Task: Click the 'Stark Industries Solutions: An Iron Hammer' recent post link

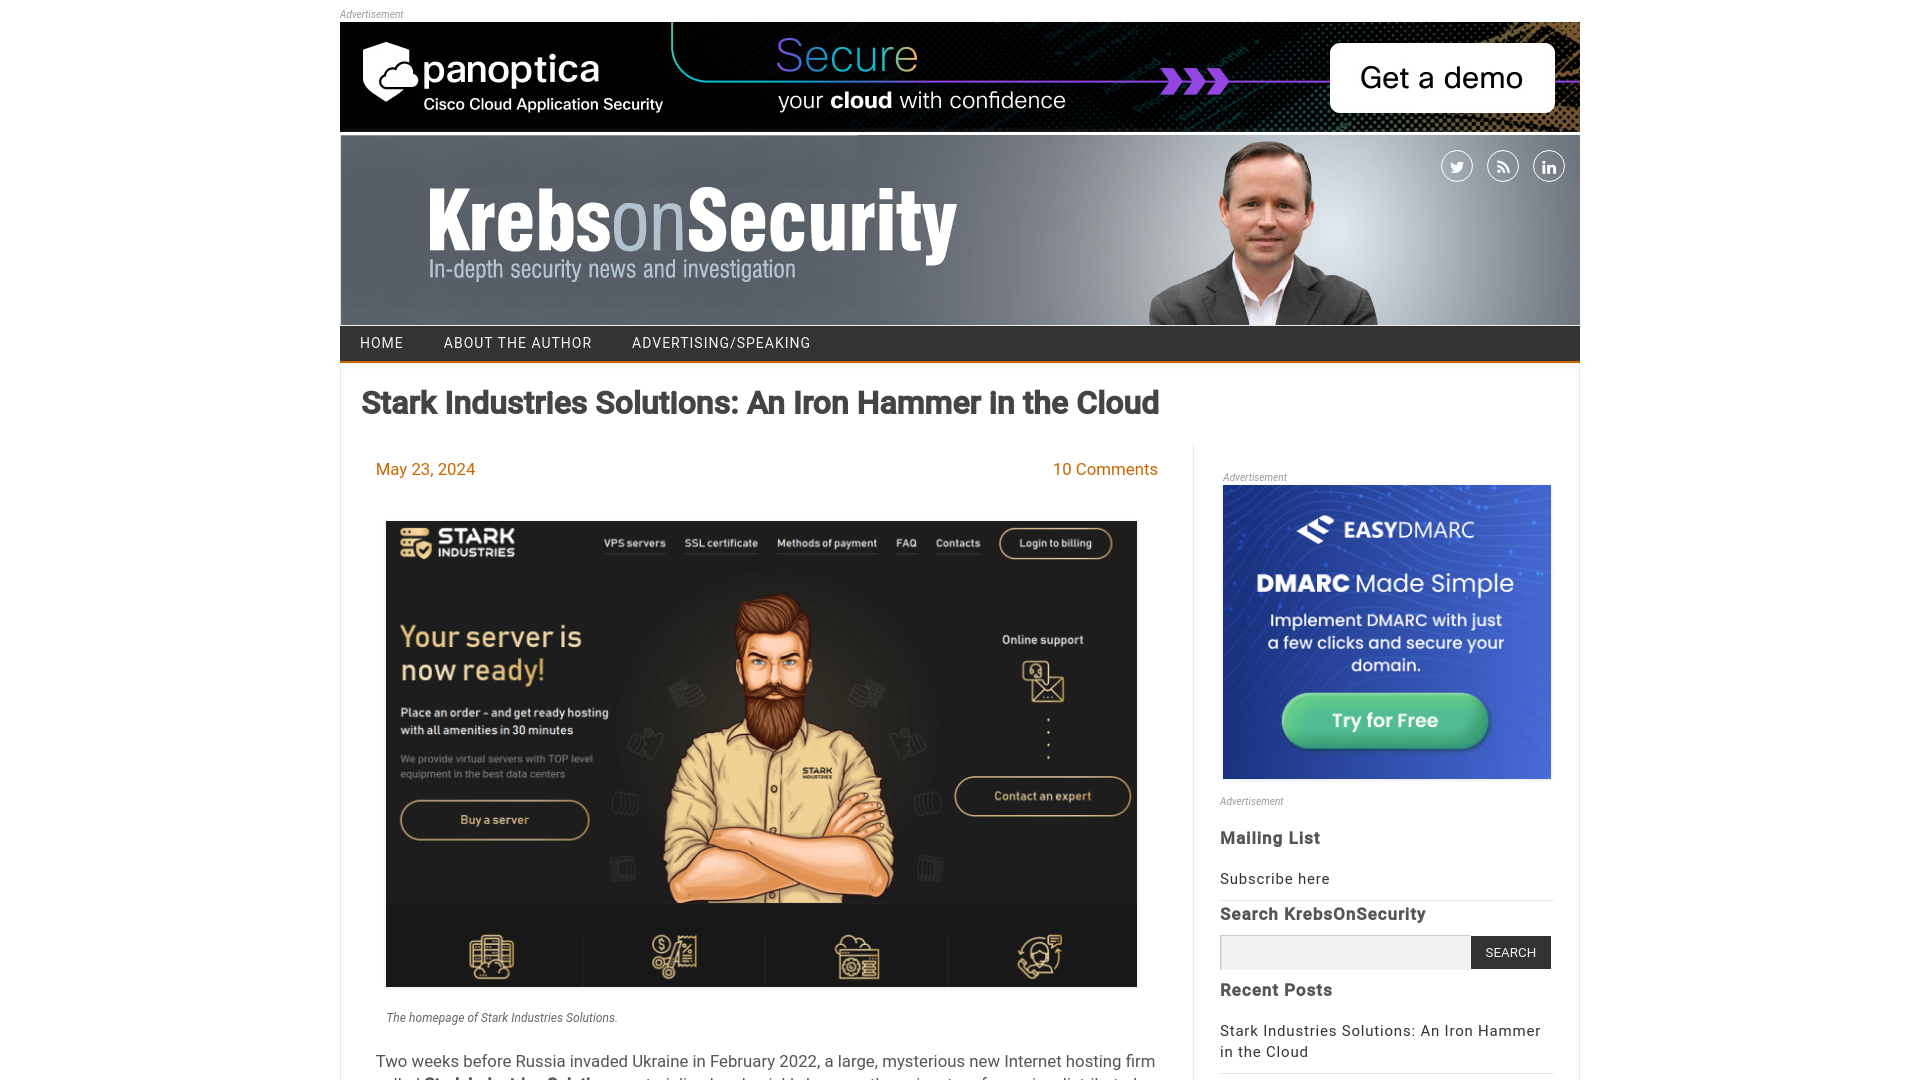Action: tap(1381, 1042)
